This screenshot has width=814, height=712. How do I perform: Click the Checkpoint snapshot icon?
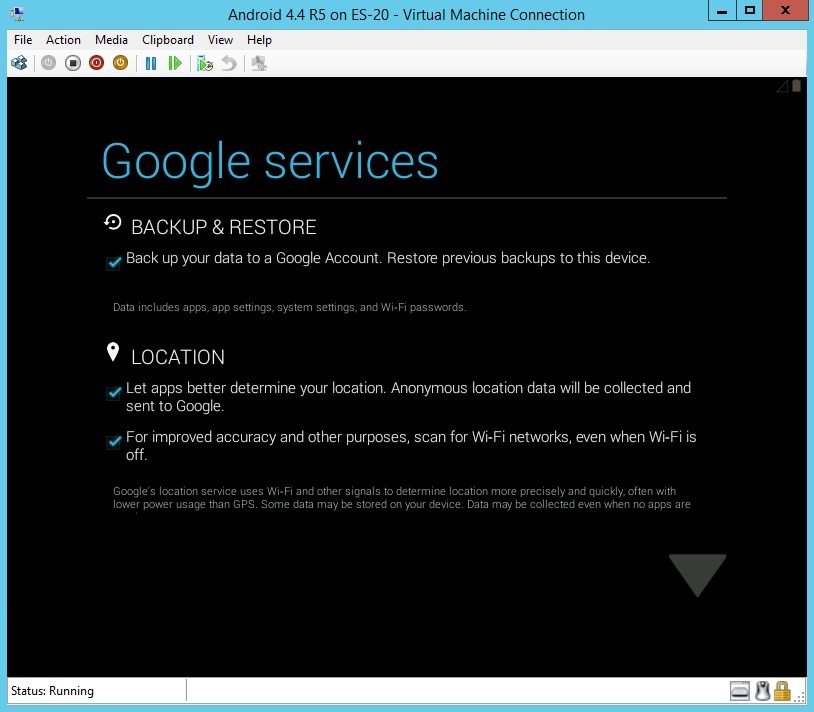[x=205, y=63]
